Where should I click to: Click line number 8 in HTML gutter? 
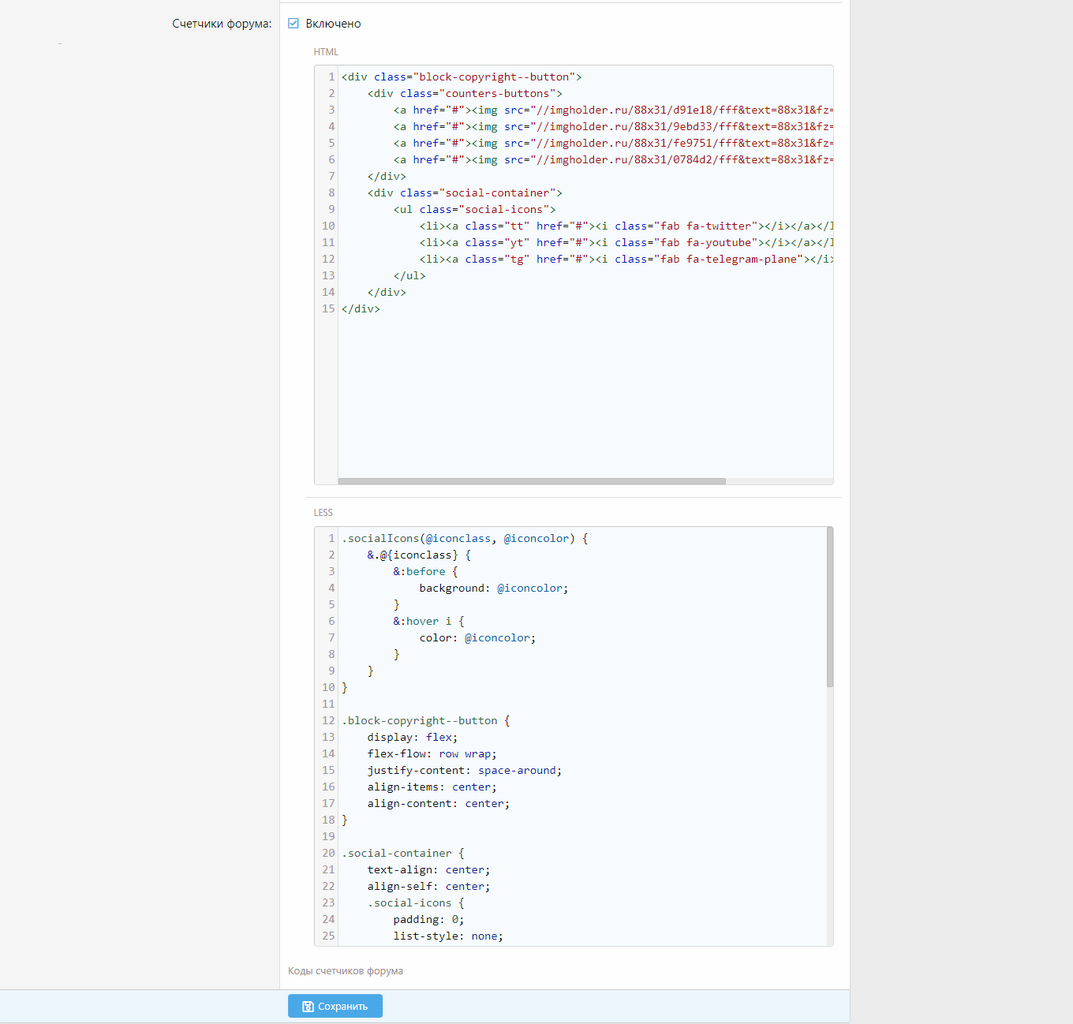pos(330,193)
